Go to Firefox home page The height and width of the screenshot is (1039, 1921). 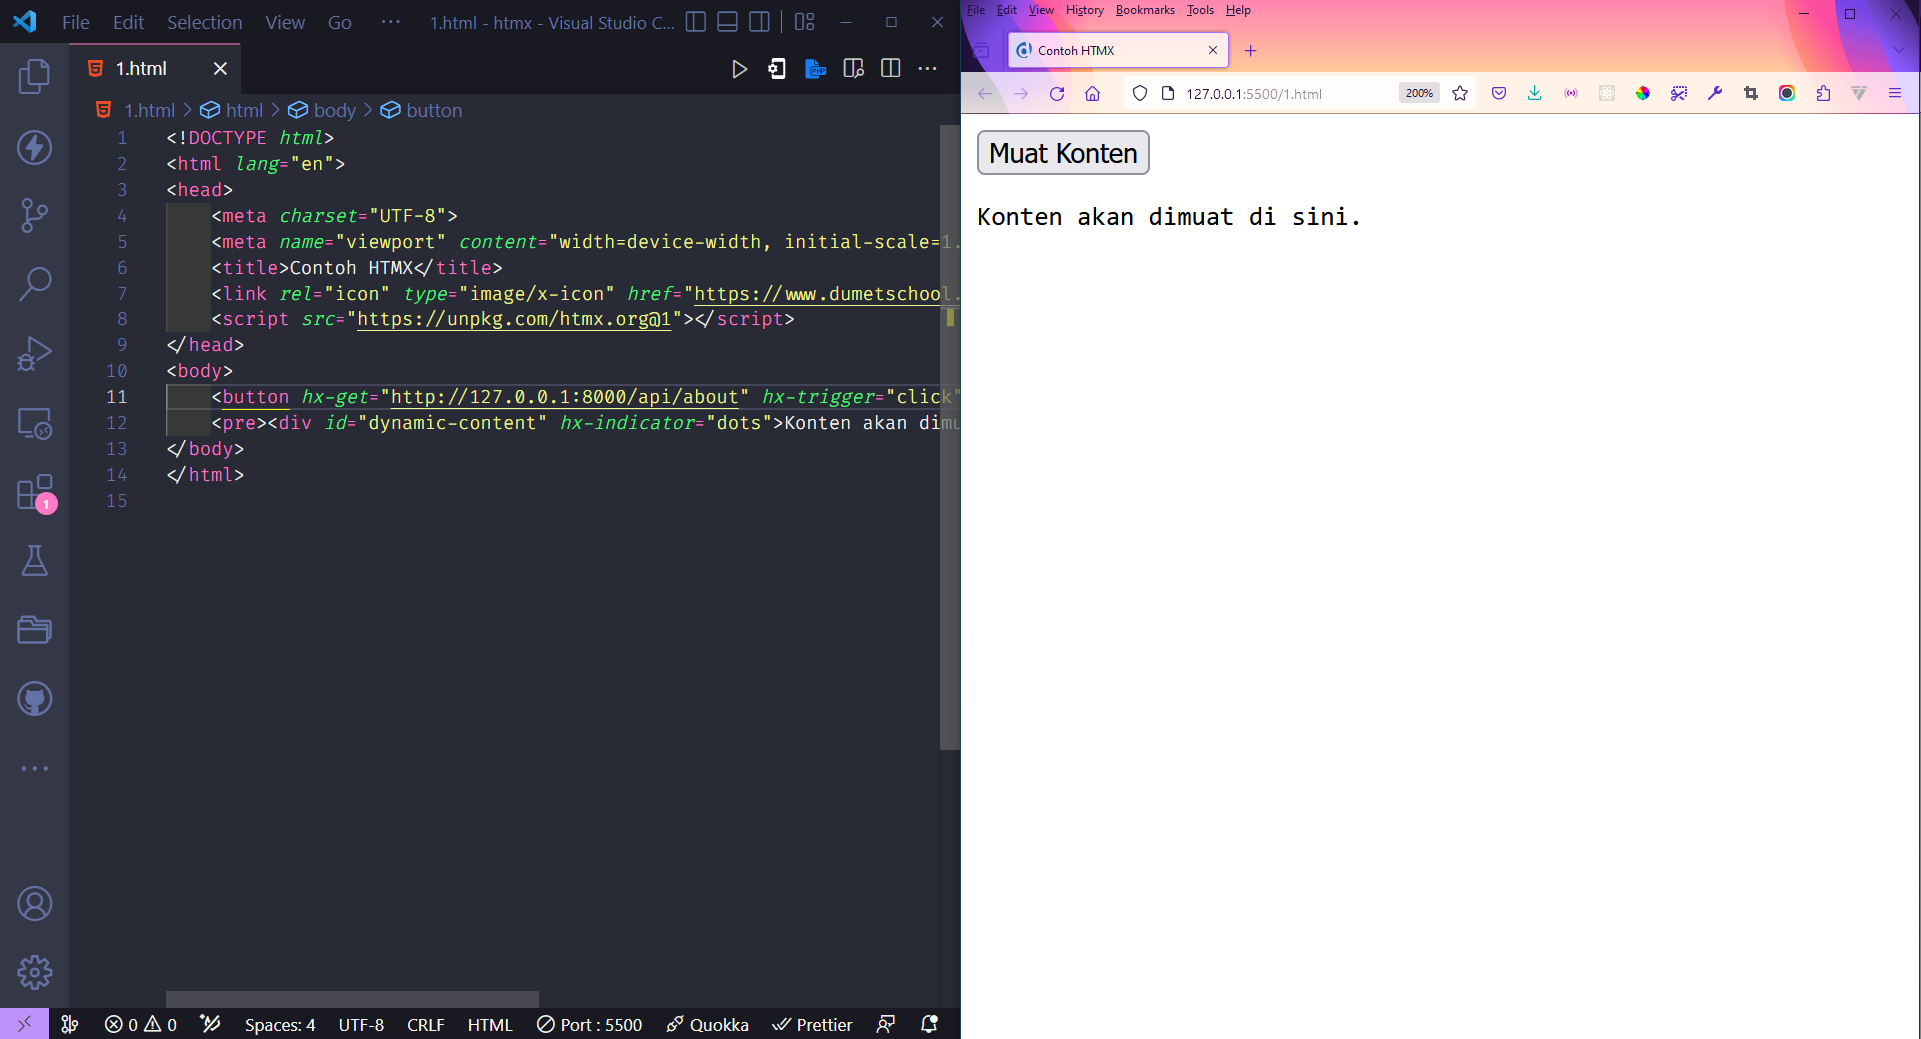point(1092,93)
